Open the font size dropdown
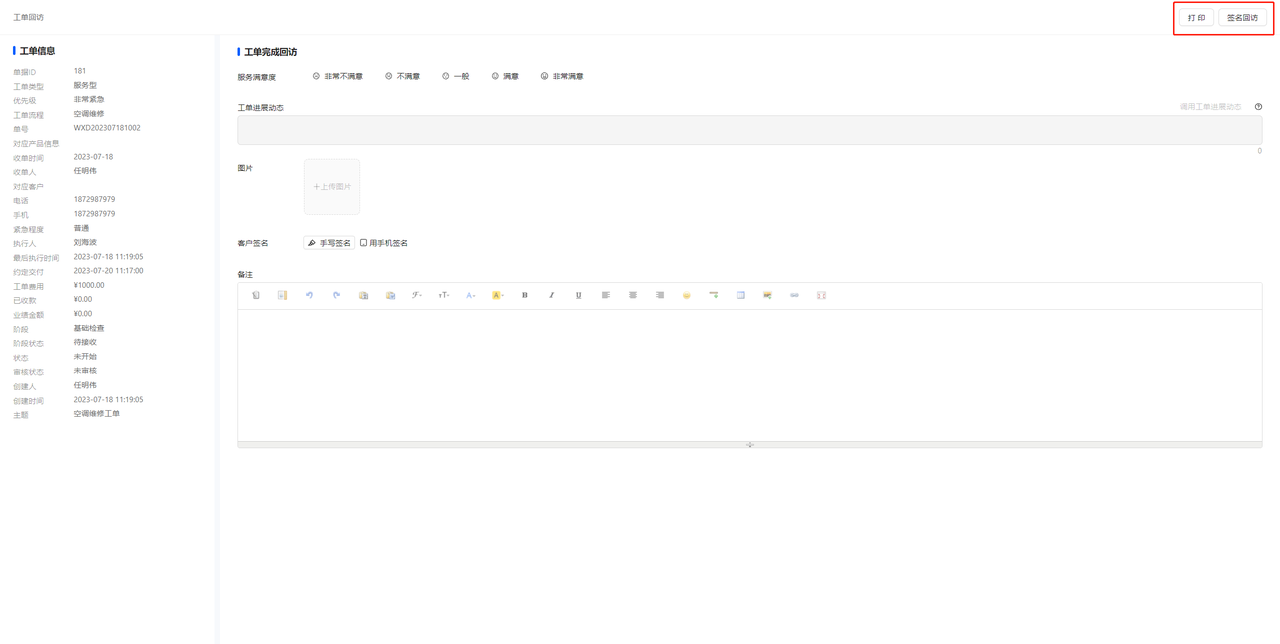 [444, 295]
